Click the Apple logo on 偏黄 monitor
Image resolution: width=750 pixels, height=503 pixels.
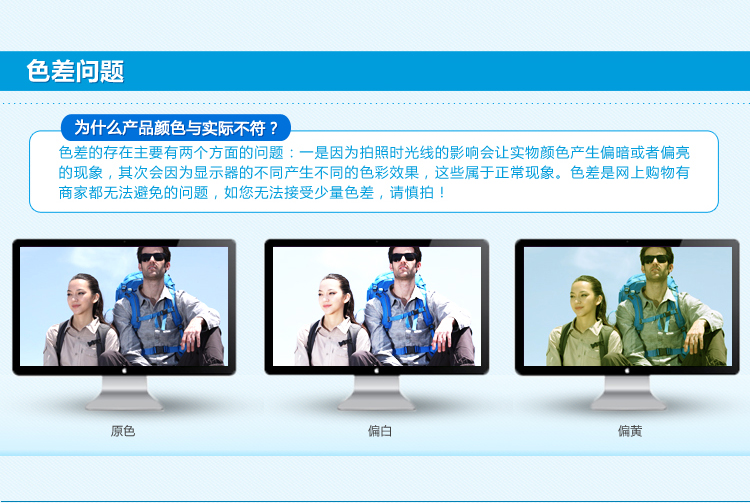point(627,371)
